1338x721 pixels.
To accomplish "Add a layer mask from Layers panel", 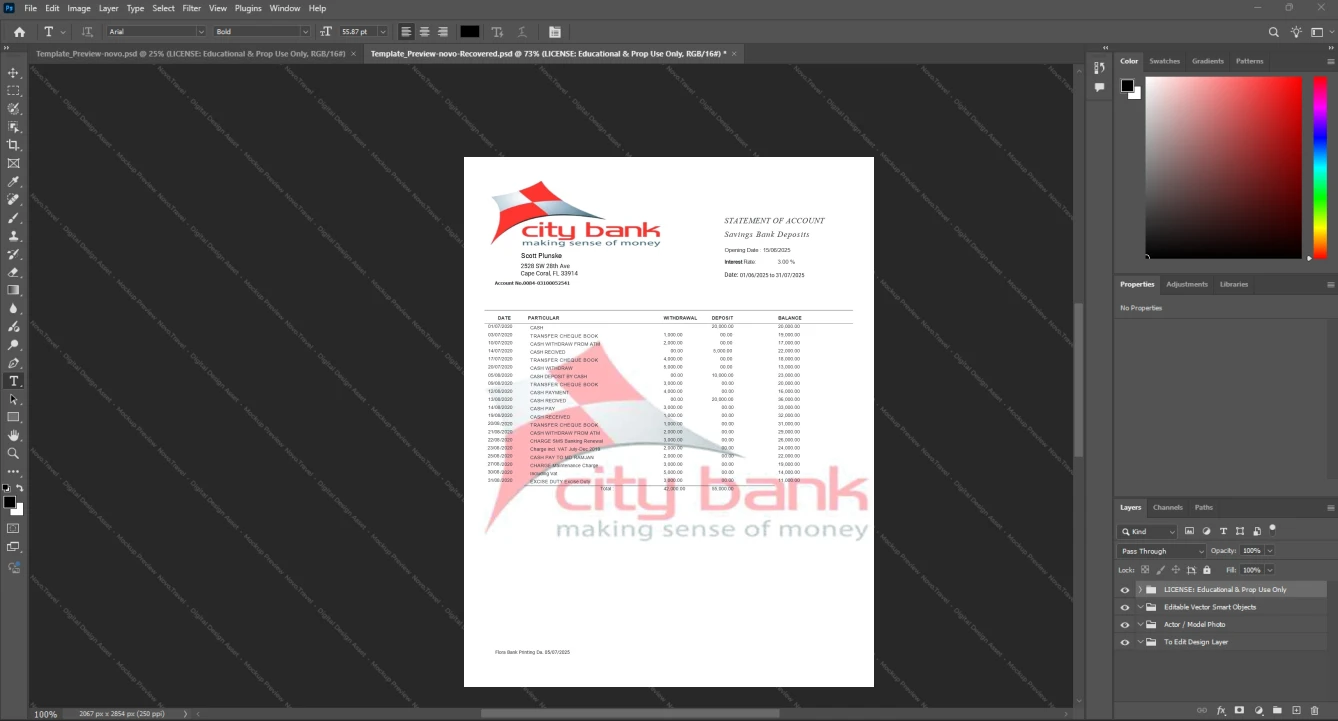I will 1240,710.
